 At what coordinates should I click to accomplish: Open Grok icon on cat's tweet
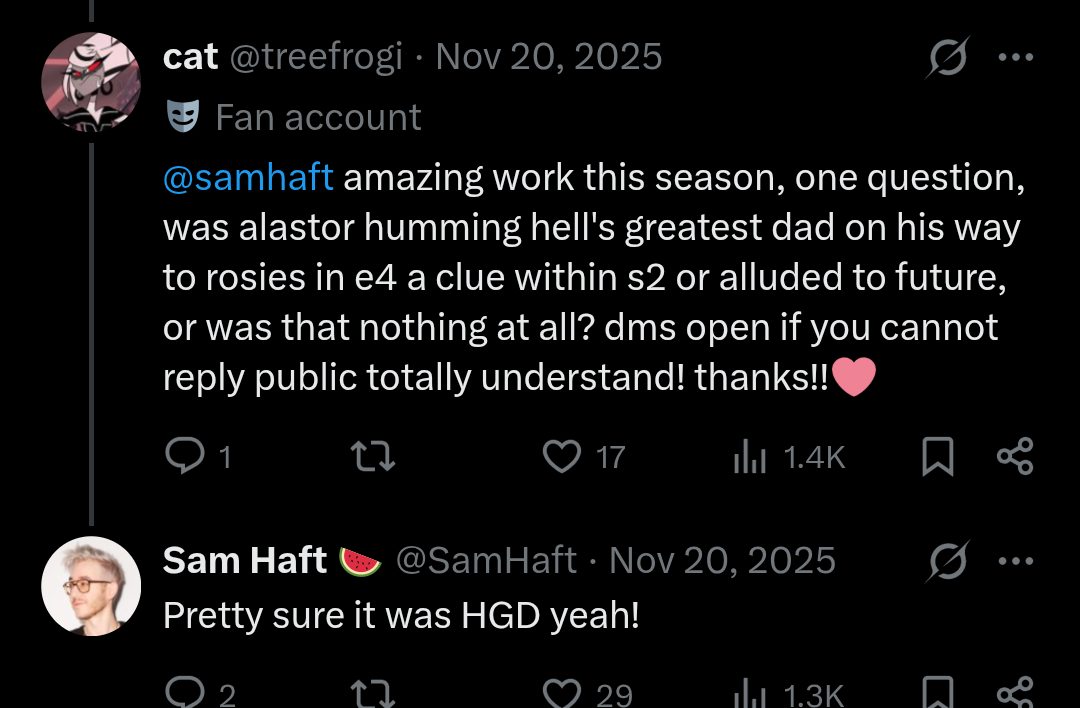945,60
